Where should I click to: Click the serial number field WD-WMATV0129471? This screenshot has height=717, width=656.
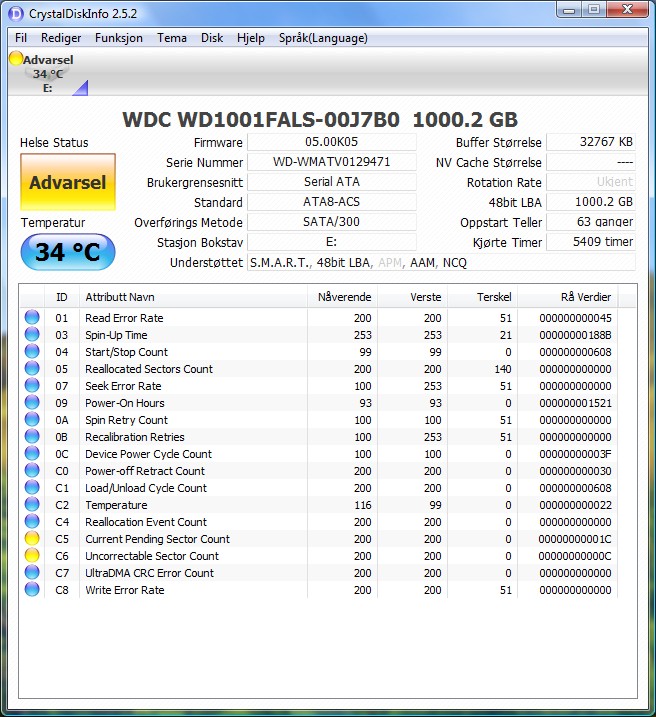[331, 162]
